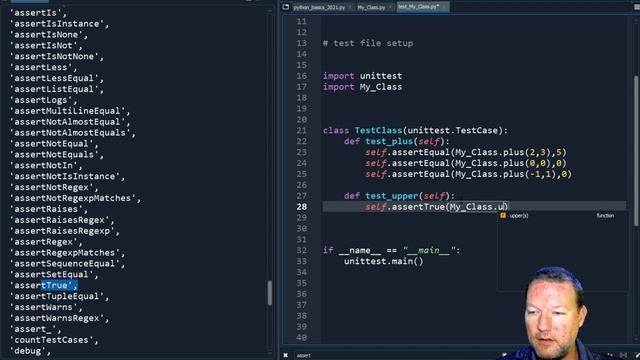Click 'assertTrue' in editor line 28
The height and width of the screenshot is (360, 640).
pyautogui.click(x=418, y=207)
